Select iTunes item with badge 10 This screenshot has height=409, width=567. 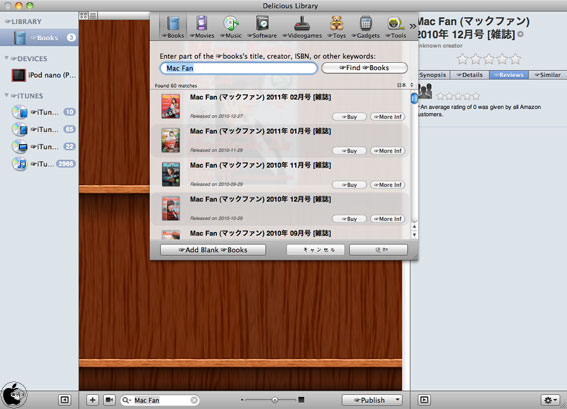click(43, 112)
